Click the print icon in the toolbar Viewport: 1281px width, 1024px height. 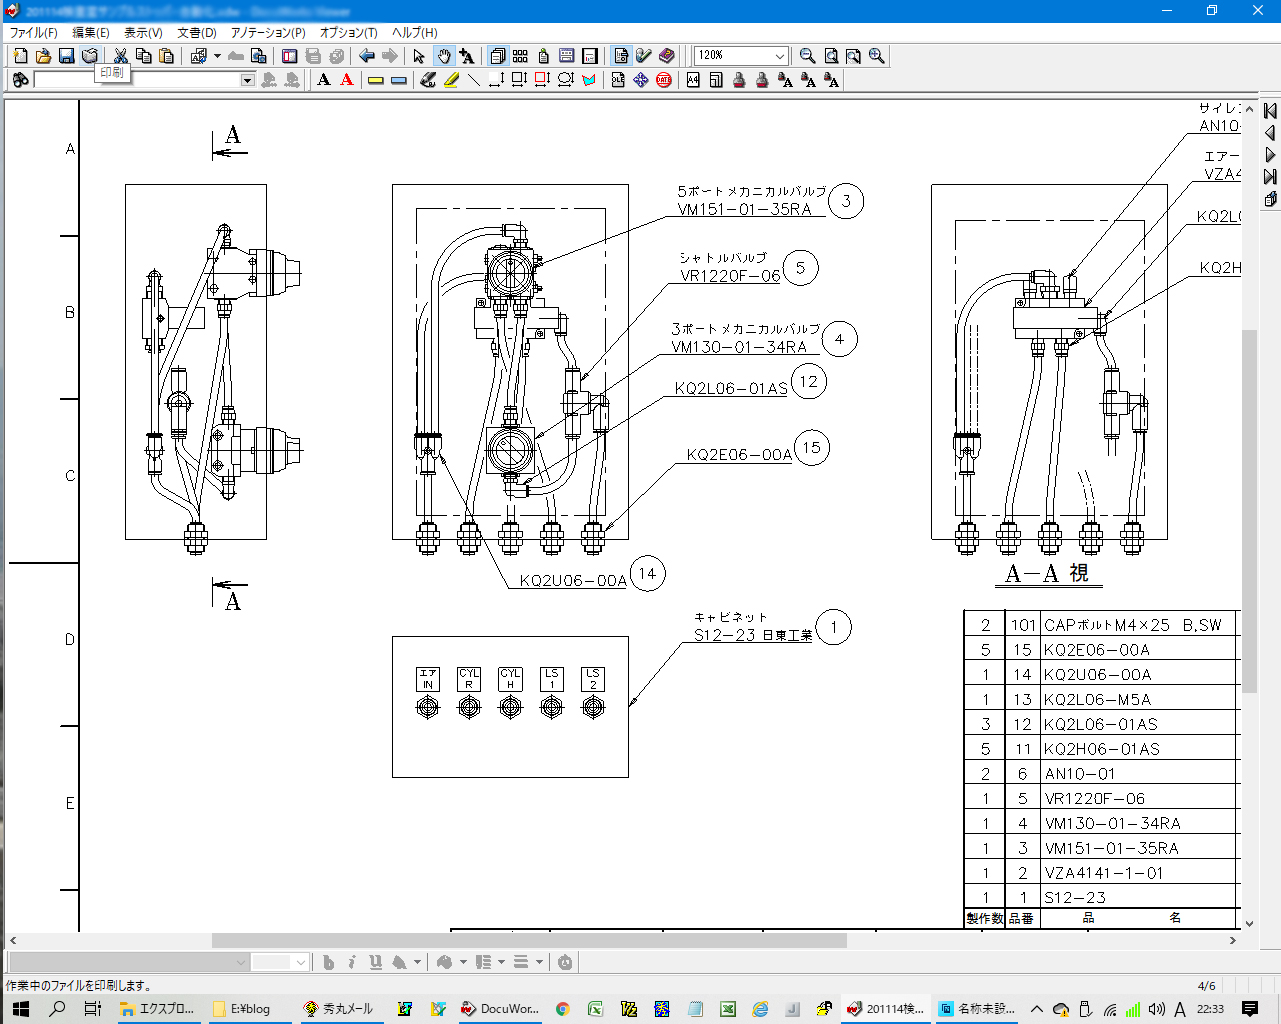[x=90, y=56]
